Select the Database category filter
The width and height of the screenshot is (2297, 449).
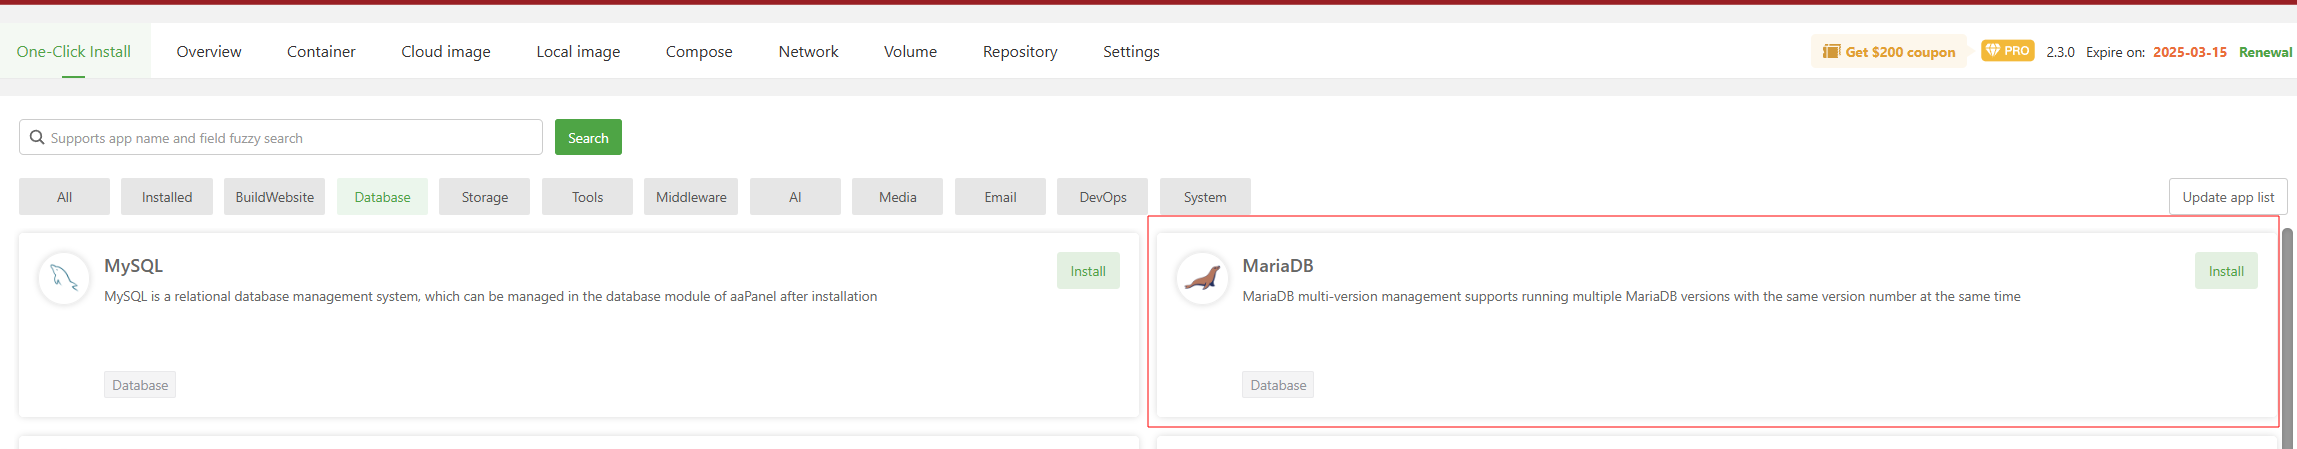click(x=382, y=197)
